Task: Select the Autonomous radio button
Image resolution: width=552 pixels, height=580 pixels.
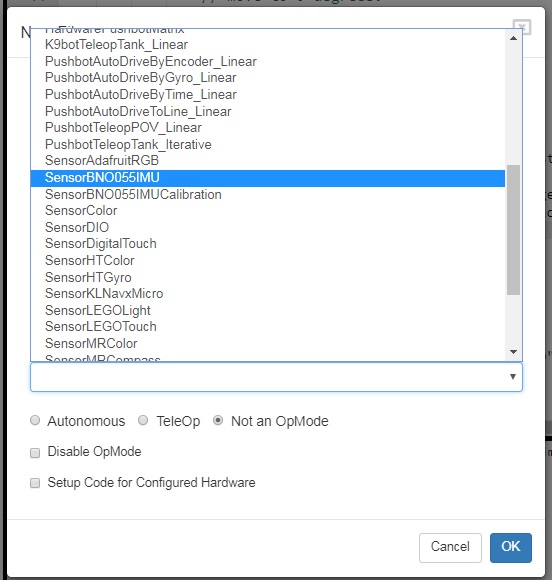Action: click(35, 420)
